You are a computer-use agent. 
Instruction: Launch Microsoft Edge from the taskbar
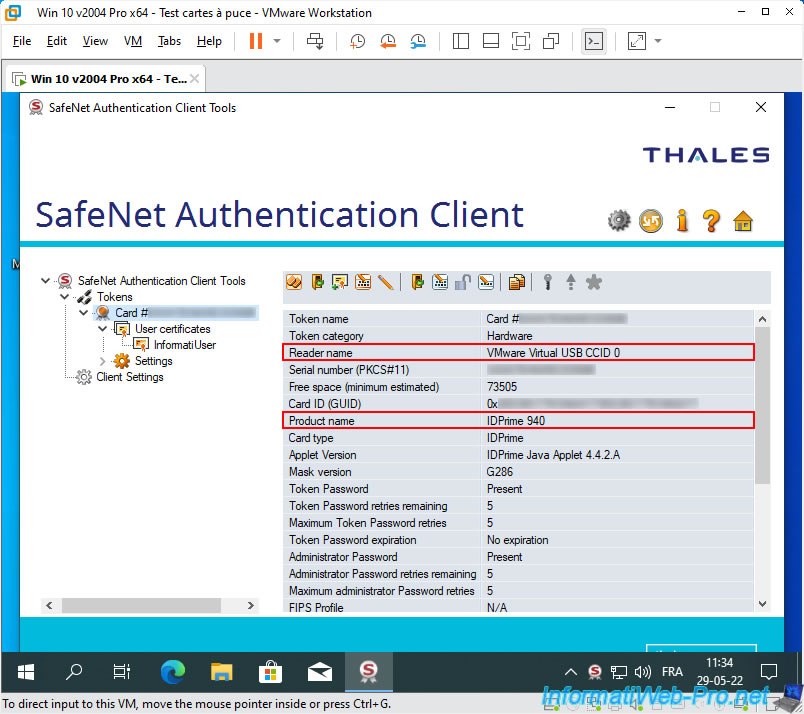[x=172, y=671]
